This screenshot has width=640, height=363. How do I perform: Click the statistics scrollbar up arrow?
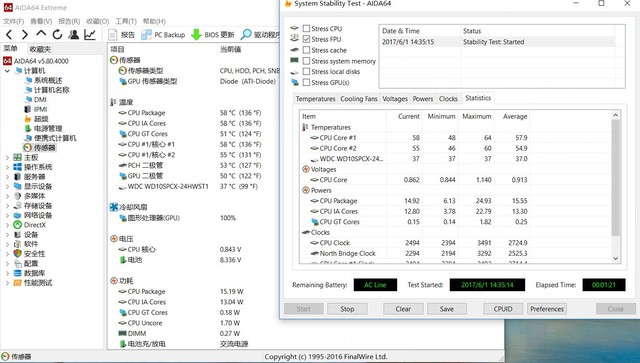(616, 115)
